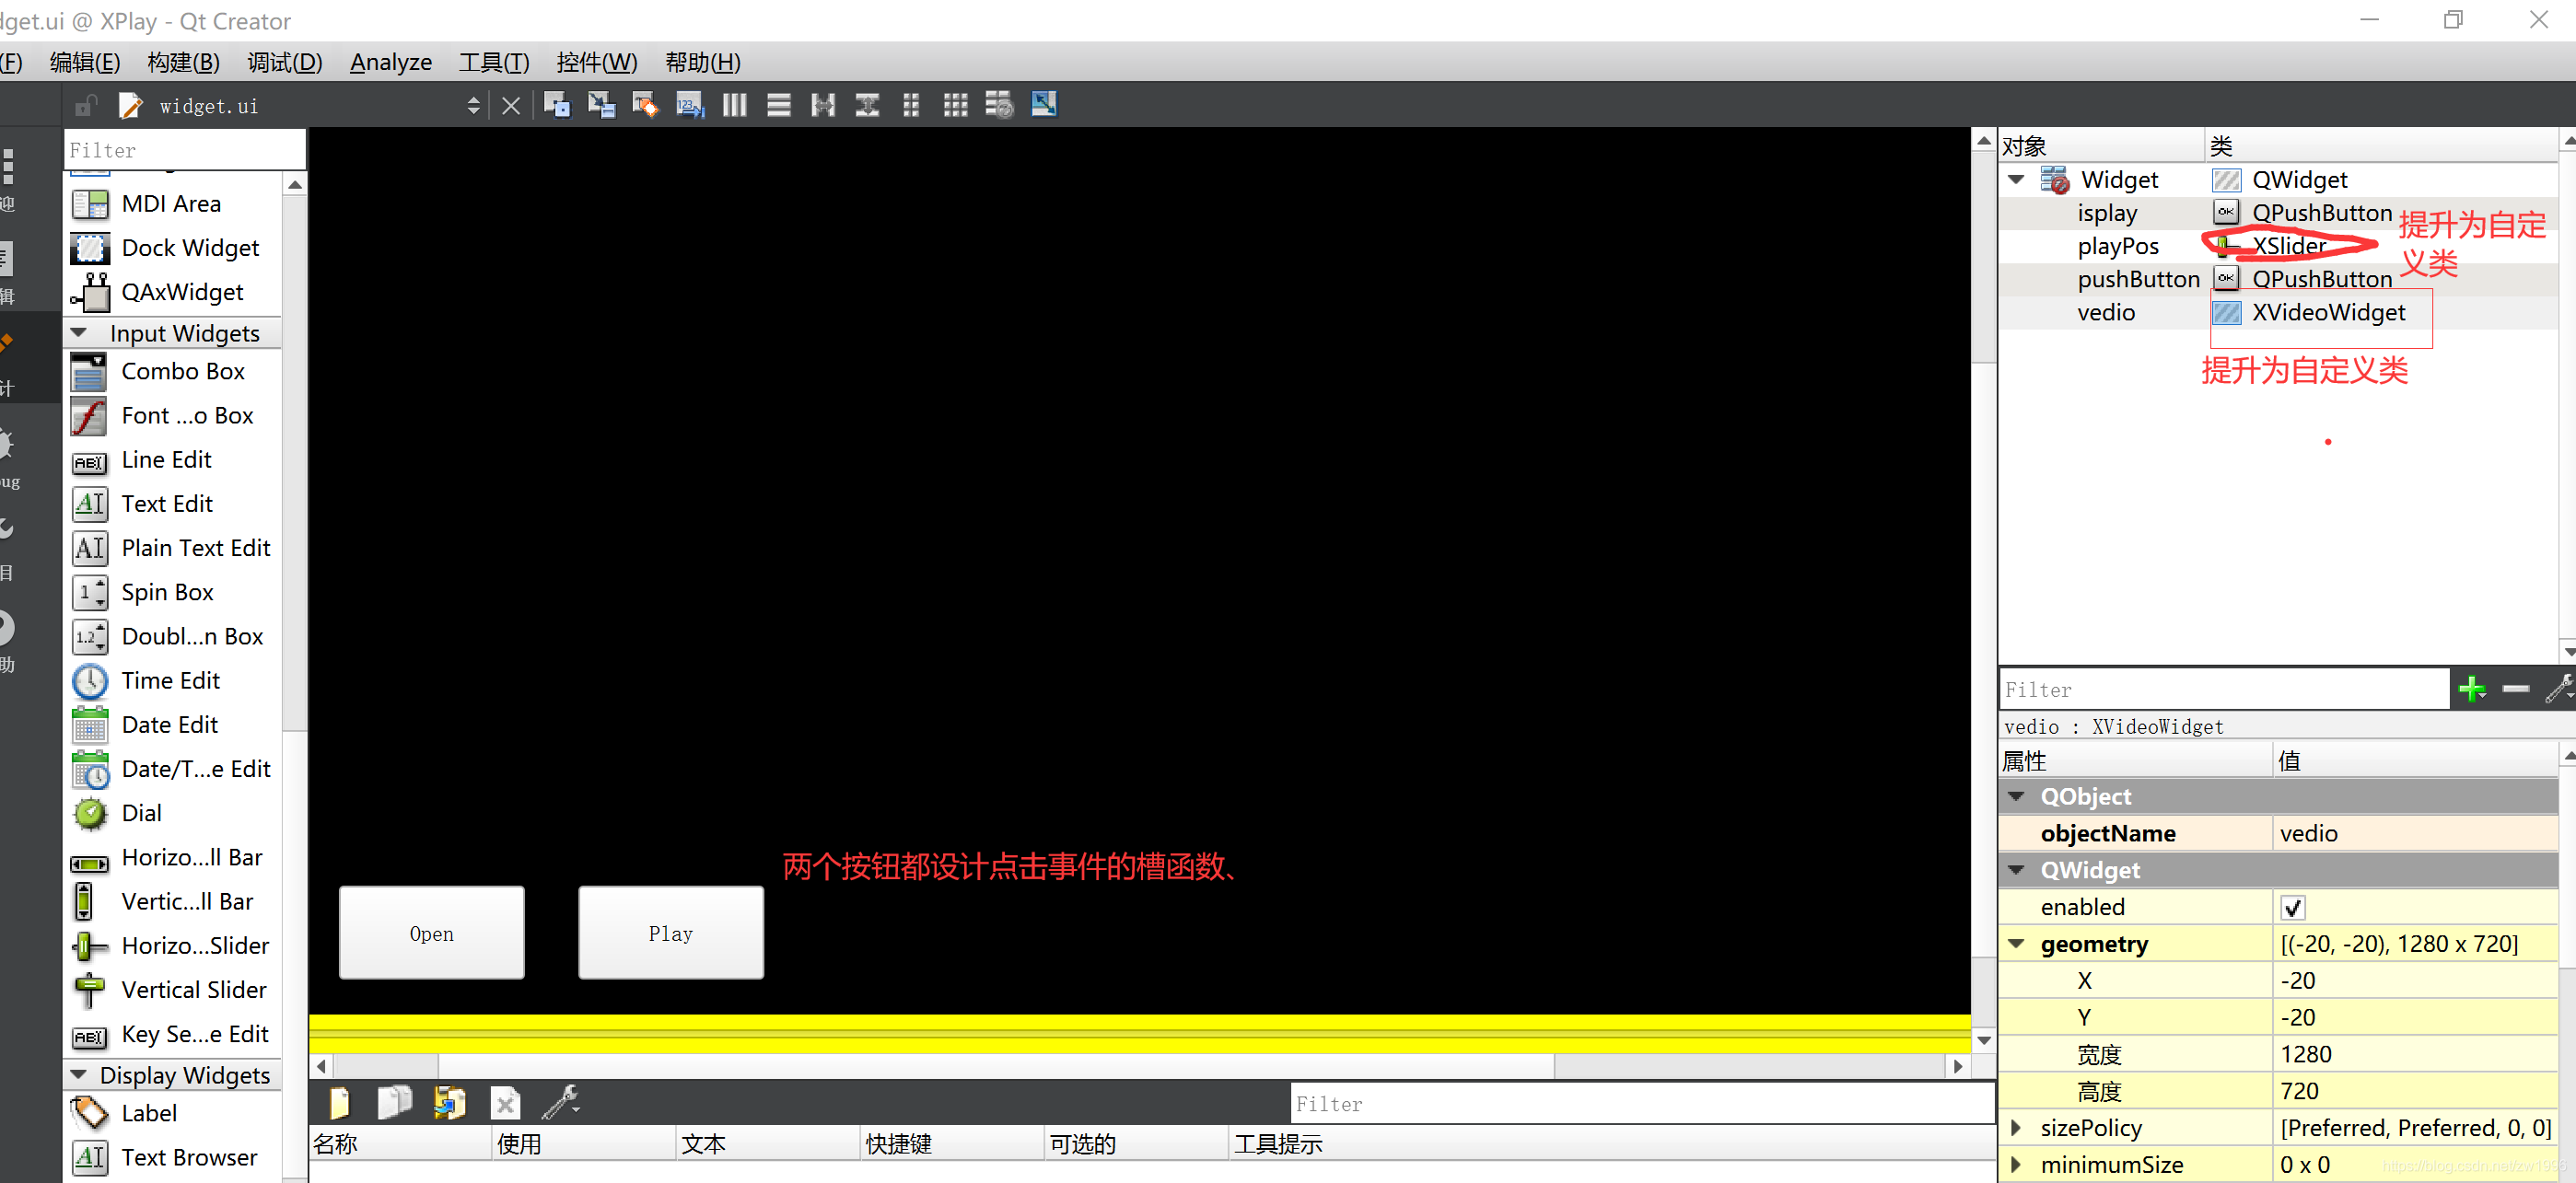Collapse the Widget root tree node
Image resolution: width=2576 pixels, height=1183 pixels.
(x=2016, y=180)
